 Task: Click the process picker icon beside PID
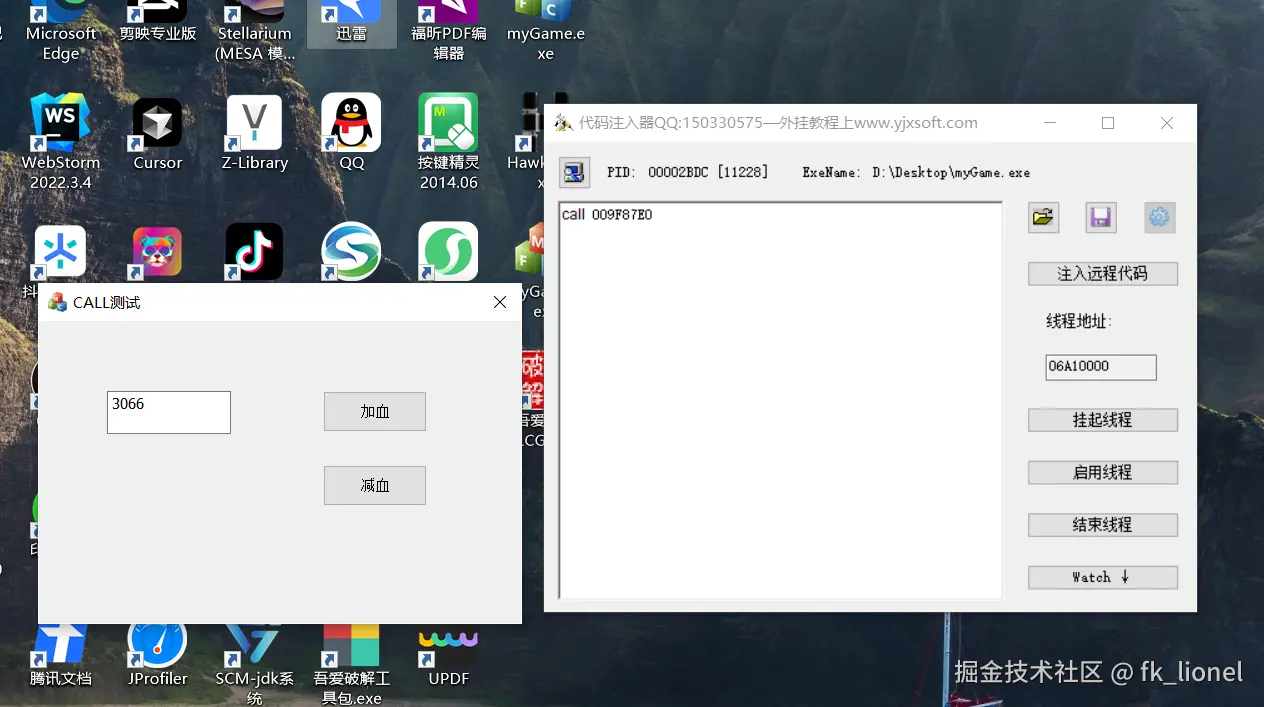click(x=574, y=172)
